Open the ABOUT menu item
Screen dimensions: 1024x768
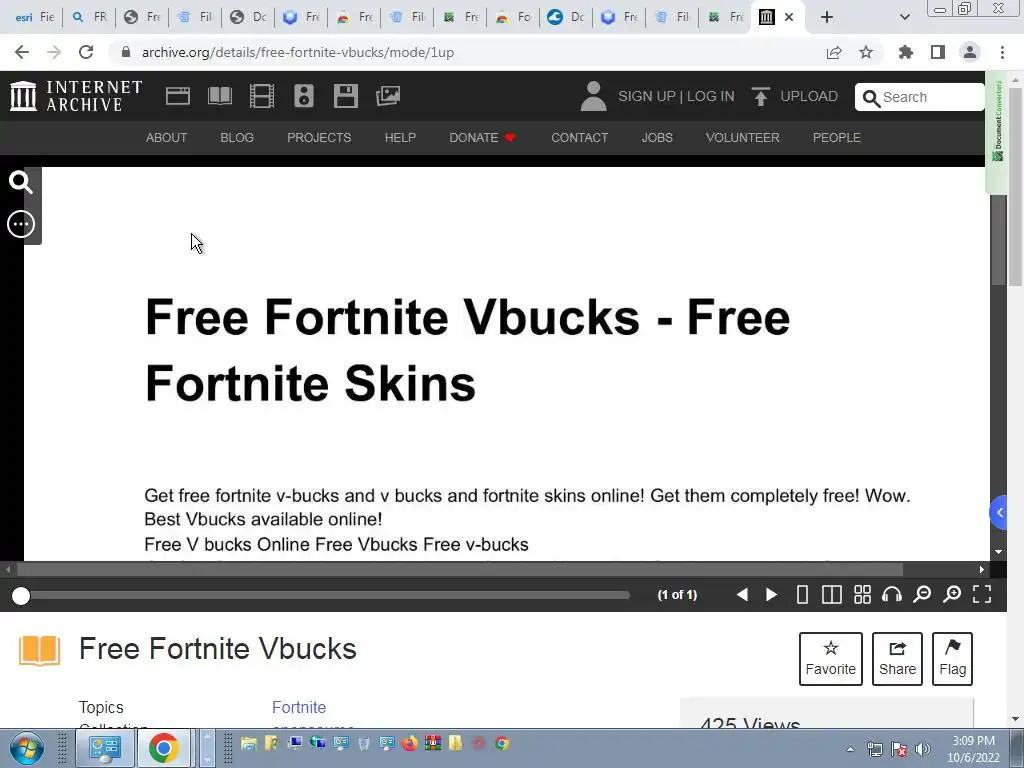point(166,138)
